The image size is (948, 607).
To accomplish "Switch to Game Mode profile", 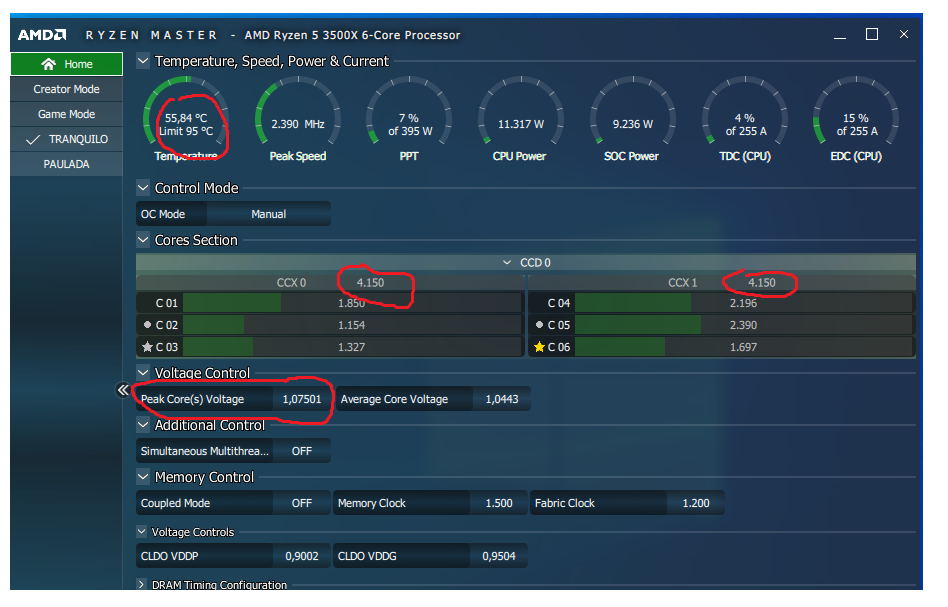I will (x=67, y=114).
